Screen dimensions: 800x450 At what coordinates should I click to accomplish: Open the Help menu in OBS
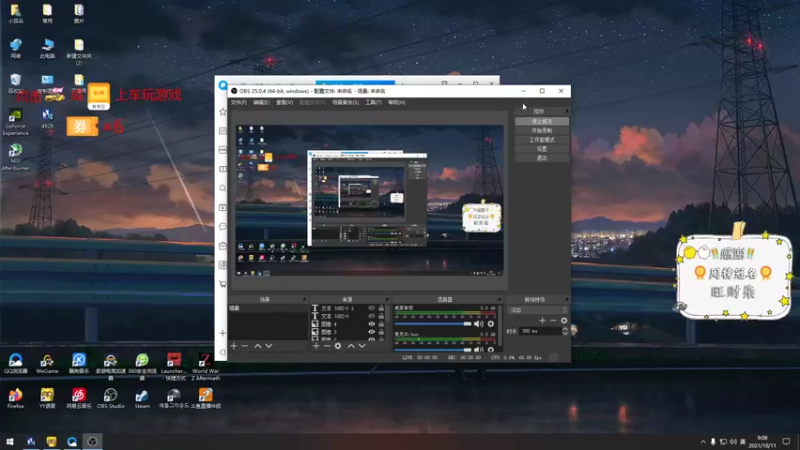coord(396,103)
